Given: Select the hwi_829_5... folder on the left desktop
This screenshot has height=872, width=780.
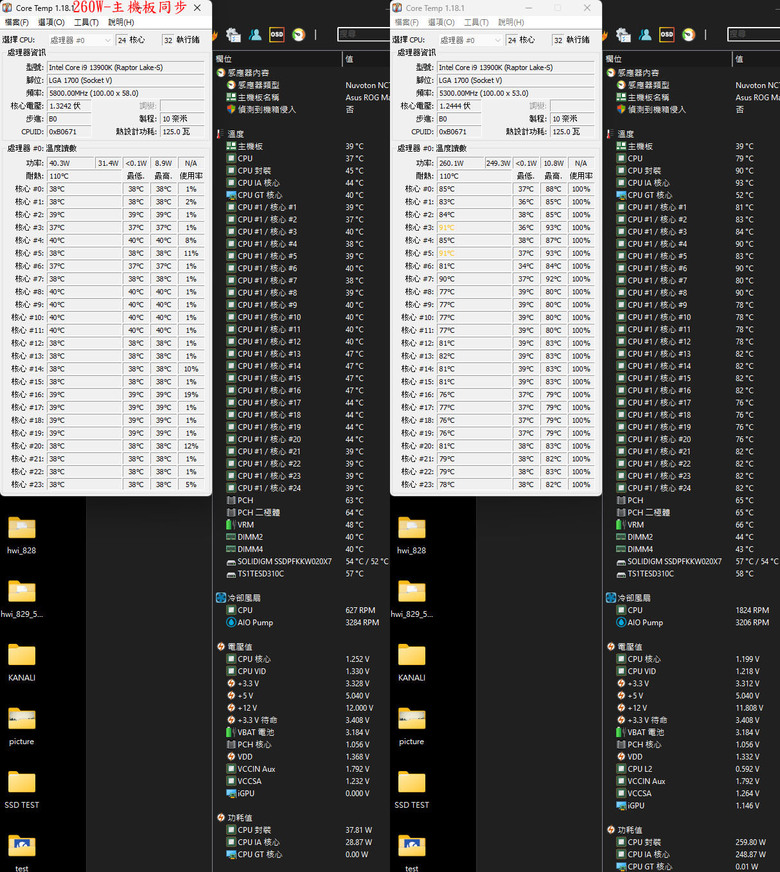Looking at the screenshot, I should click(22, 599).
